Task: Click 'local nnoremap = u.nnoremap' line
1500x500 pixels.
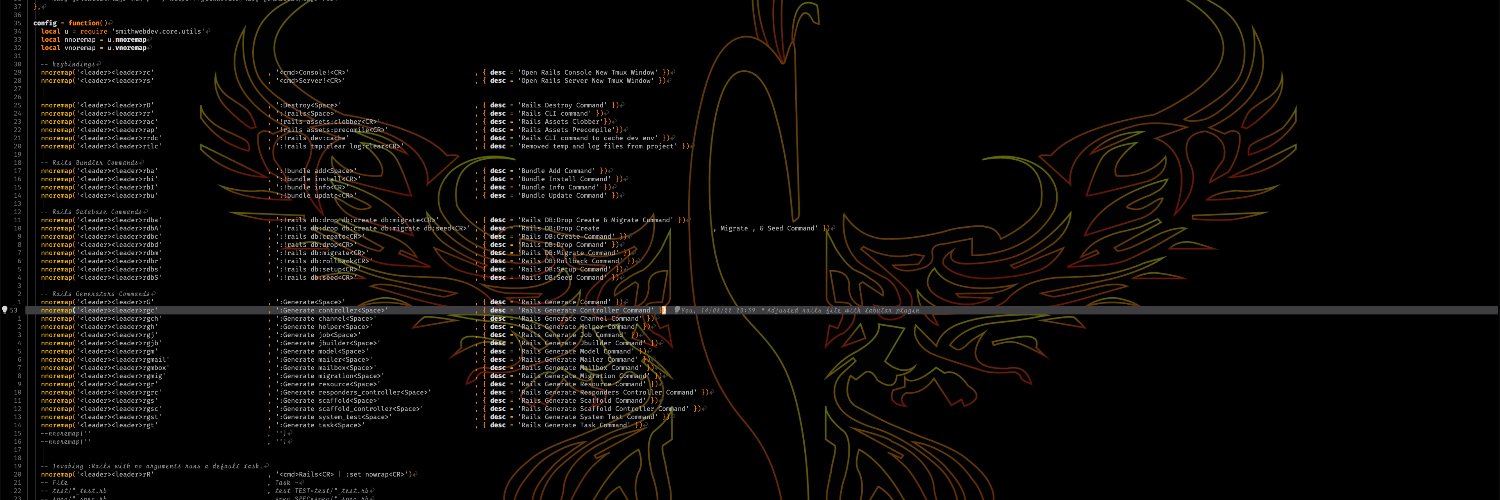Action: pyautogui.click(x=94, y=39)
